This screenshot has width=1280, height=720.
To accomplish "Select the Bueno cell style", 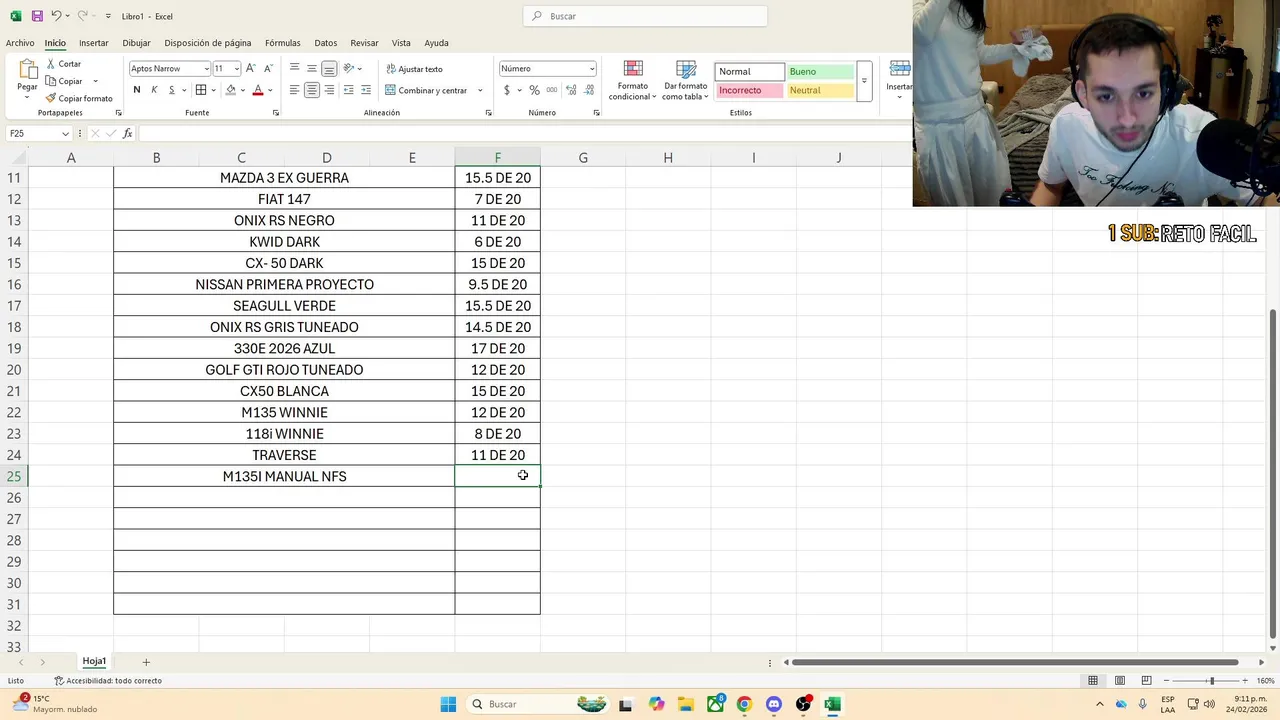I will pos(820,72).
